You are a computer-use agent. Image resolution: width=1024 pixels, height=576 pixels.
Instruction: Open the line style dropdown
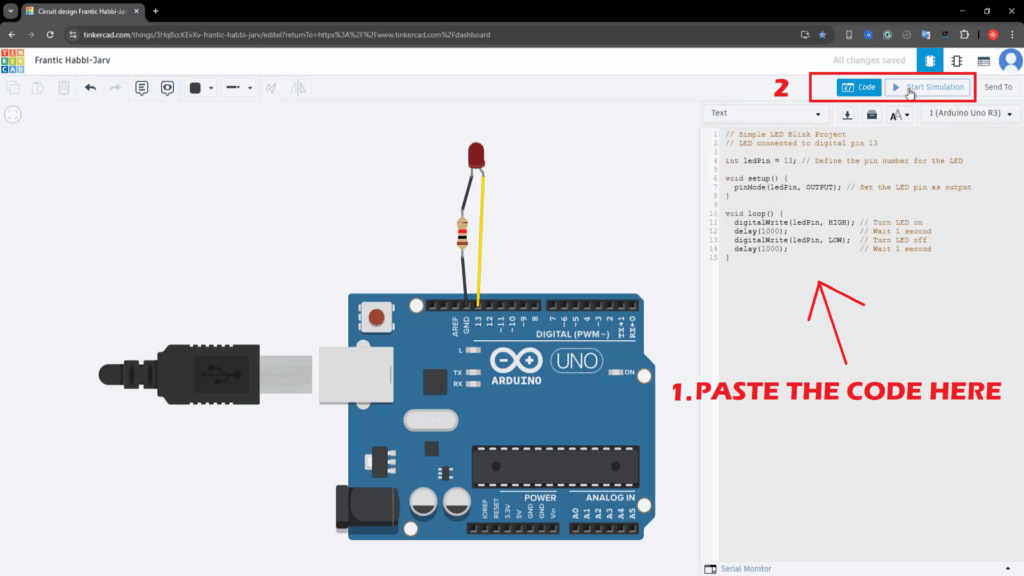237,87
